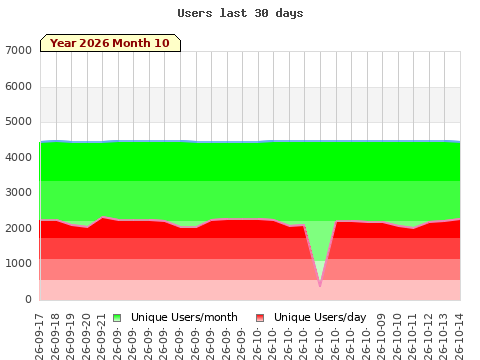Click the 3000 y-axis label

18,192
